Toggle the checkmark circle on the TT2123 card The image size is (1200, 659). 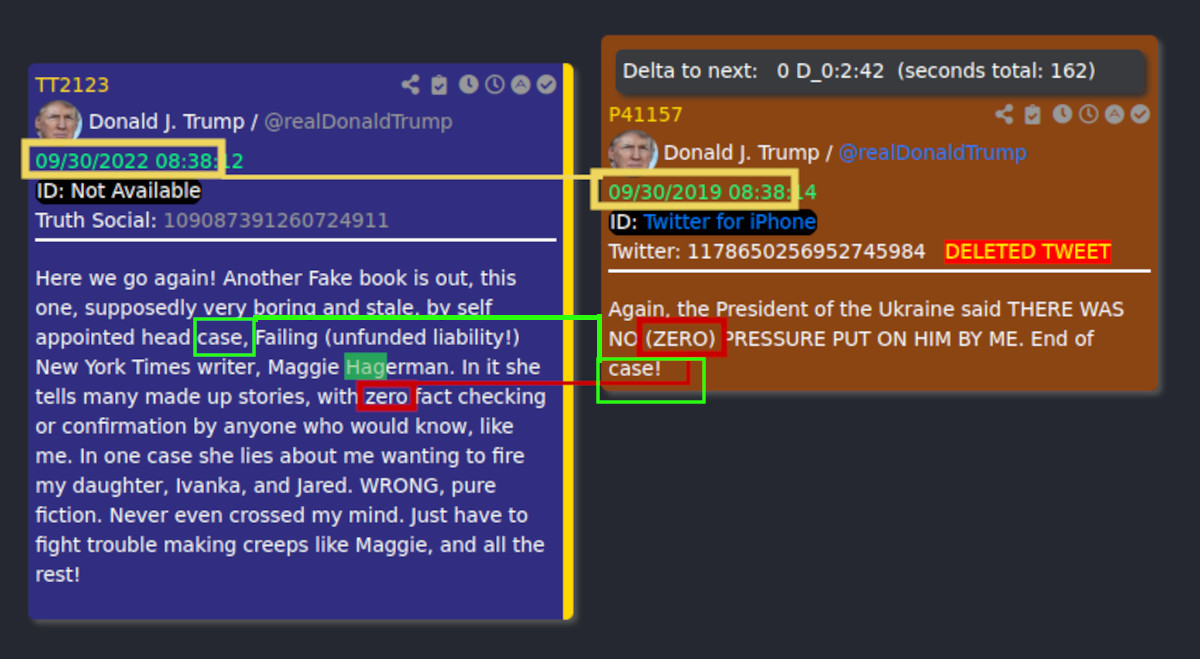point(546,85)
